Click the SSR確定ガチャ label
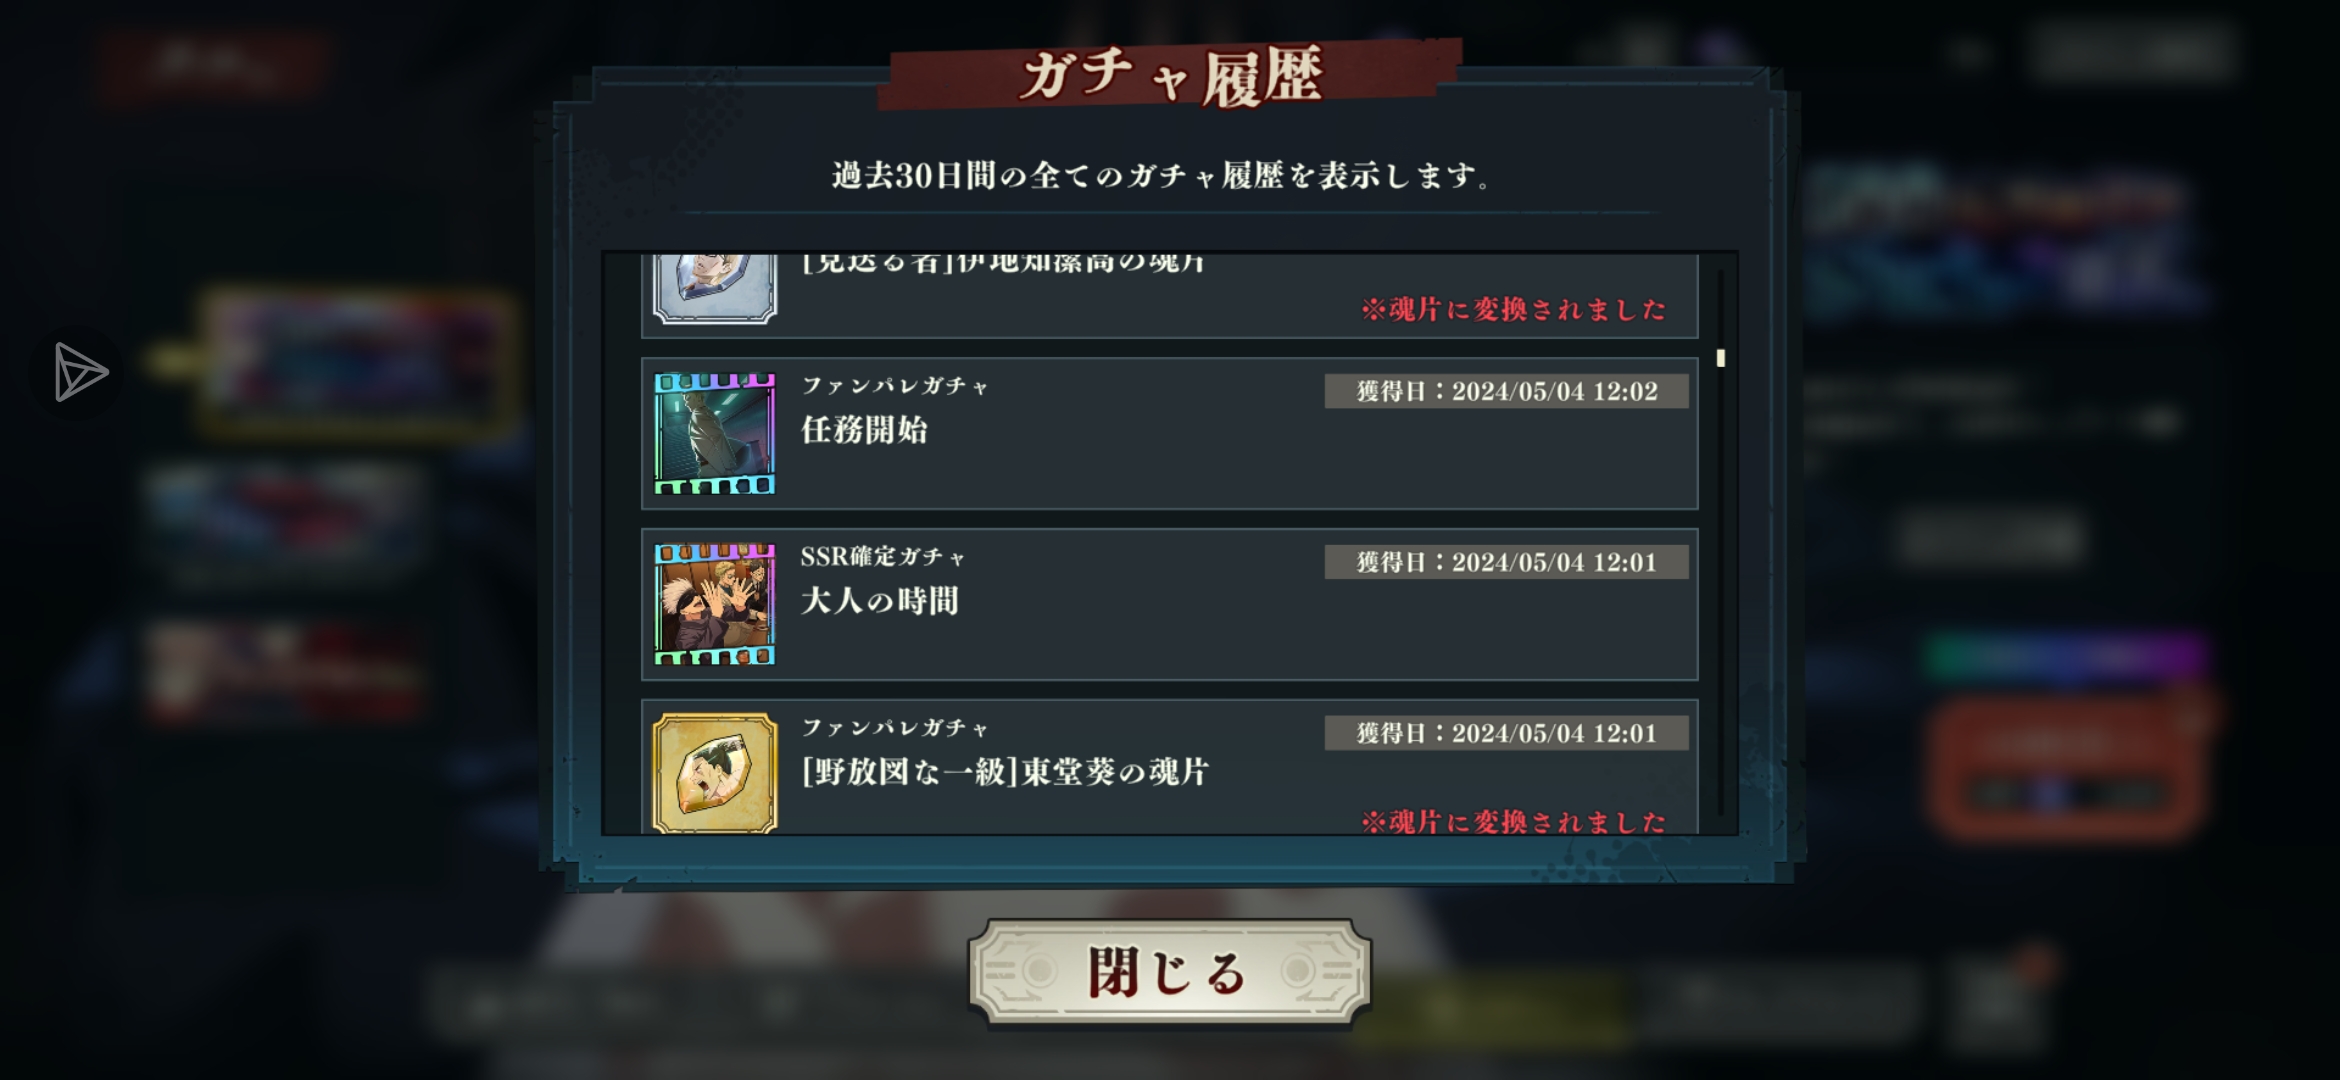This screenshot has height=1080, width=2340. coord(883,556)
